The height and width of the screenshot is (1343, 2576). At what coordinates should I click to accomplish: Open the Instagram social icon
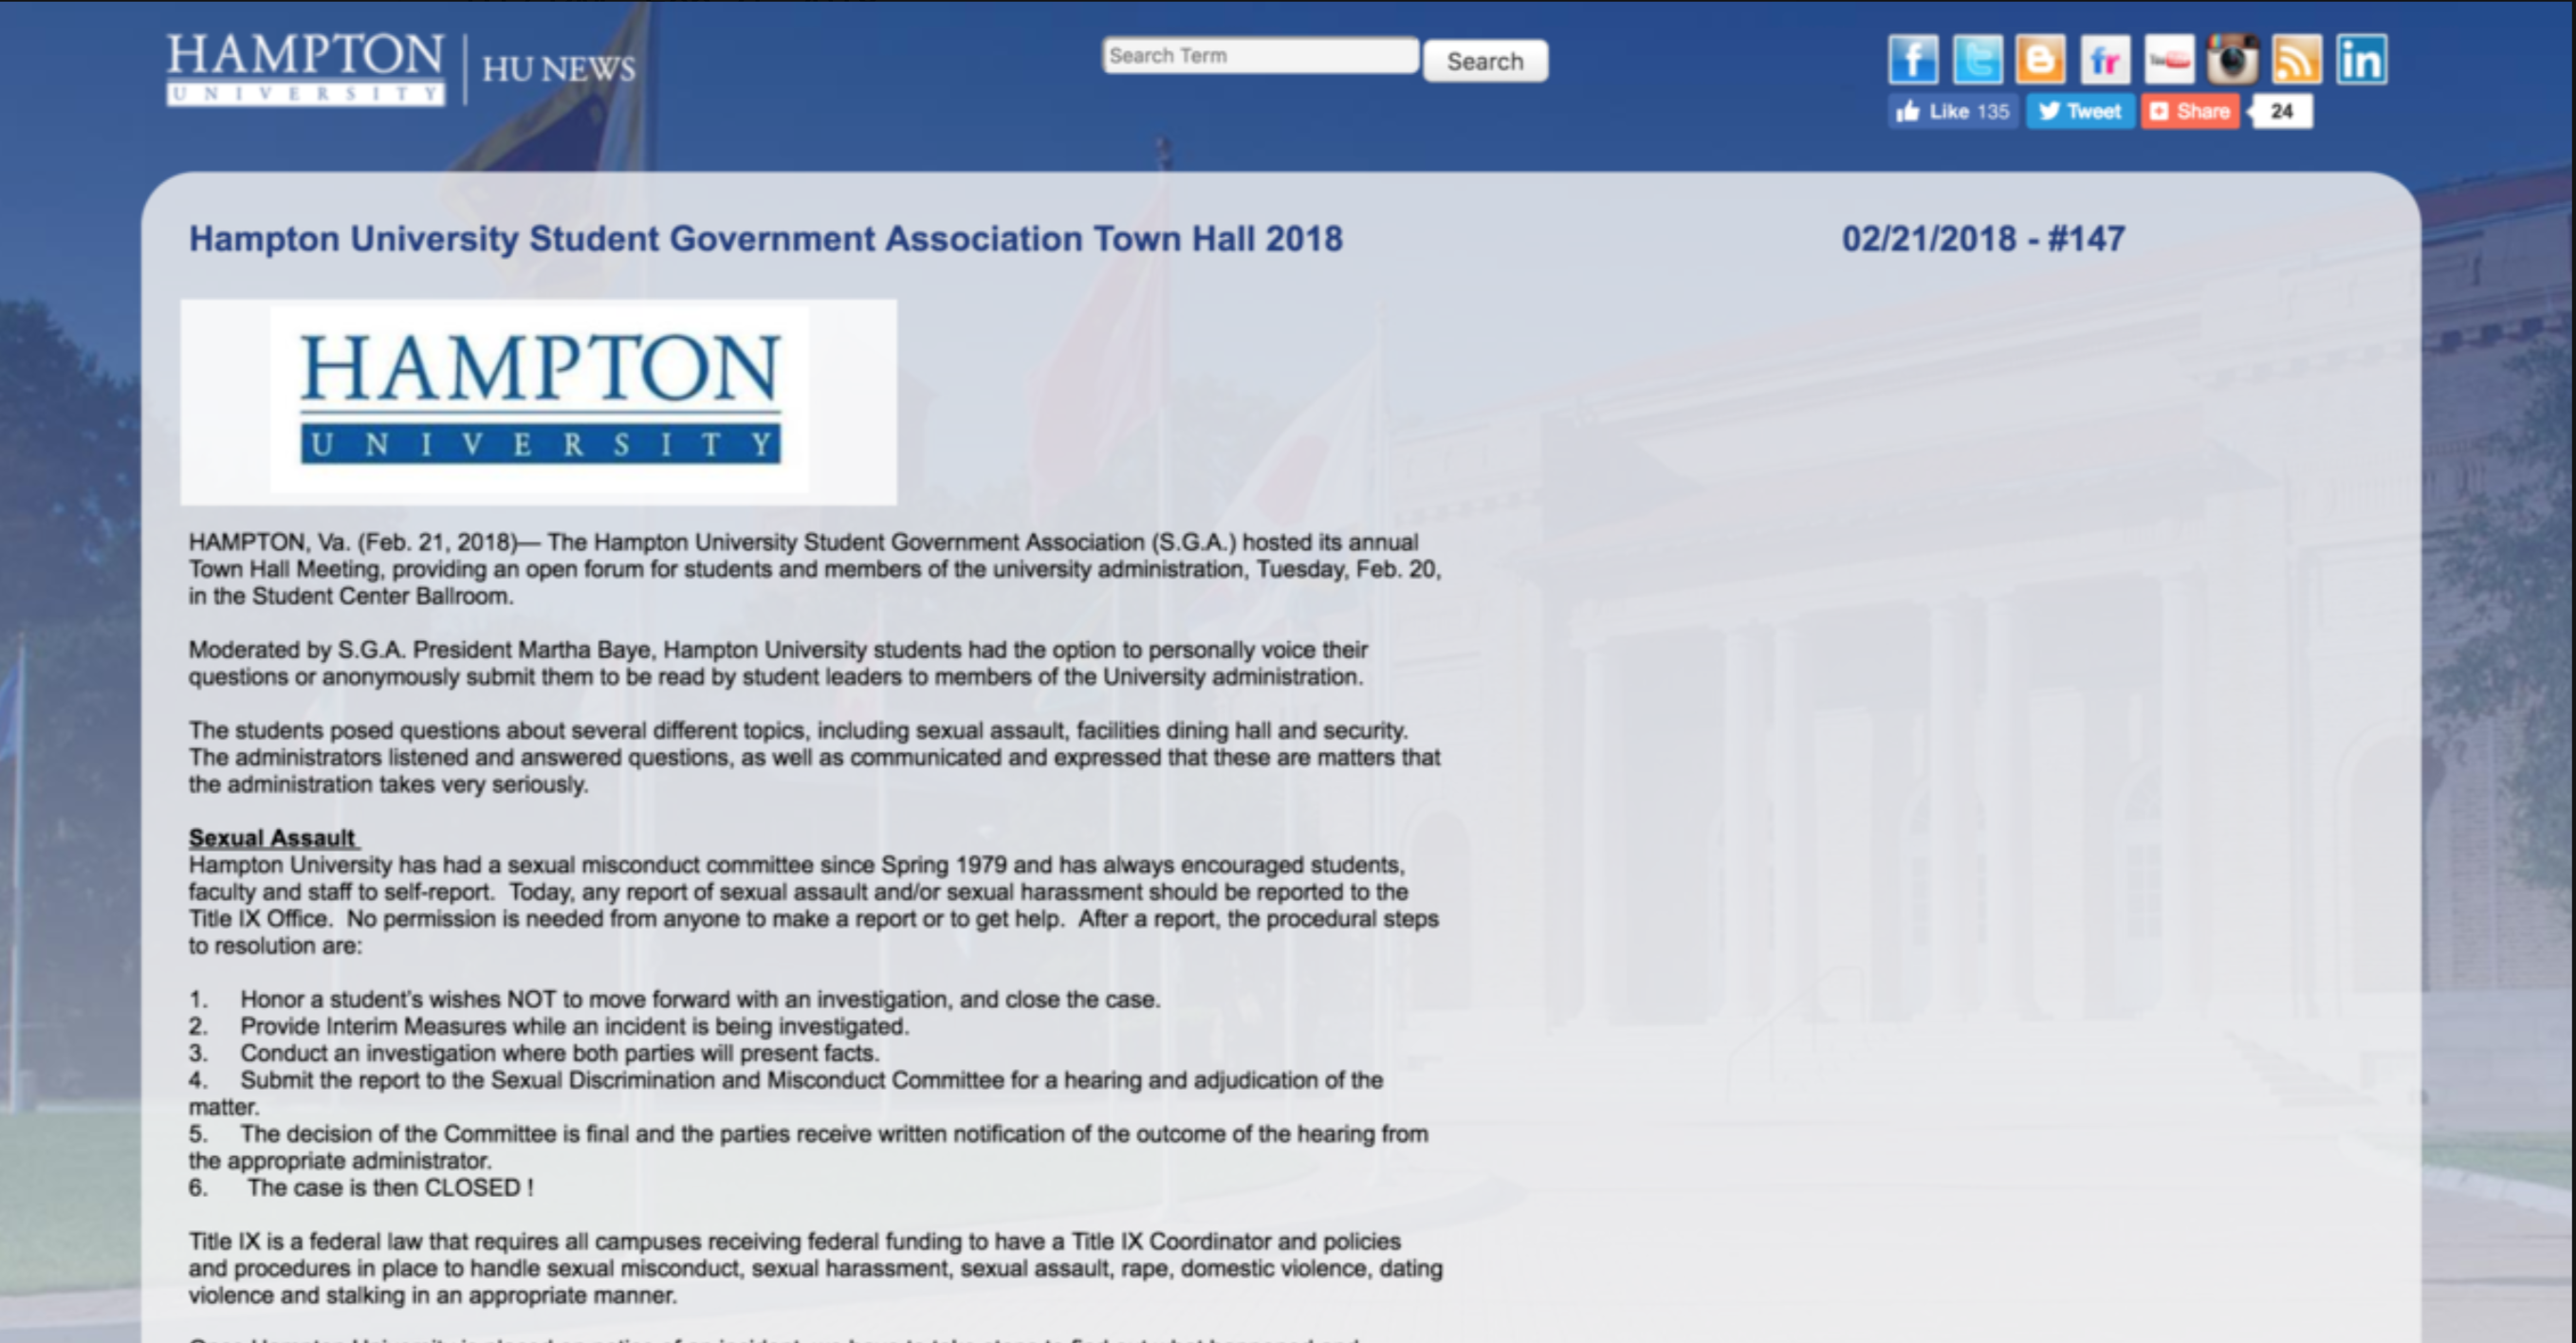click(2233, 59)
